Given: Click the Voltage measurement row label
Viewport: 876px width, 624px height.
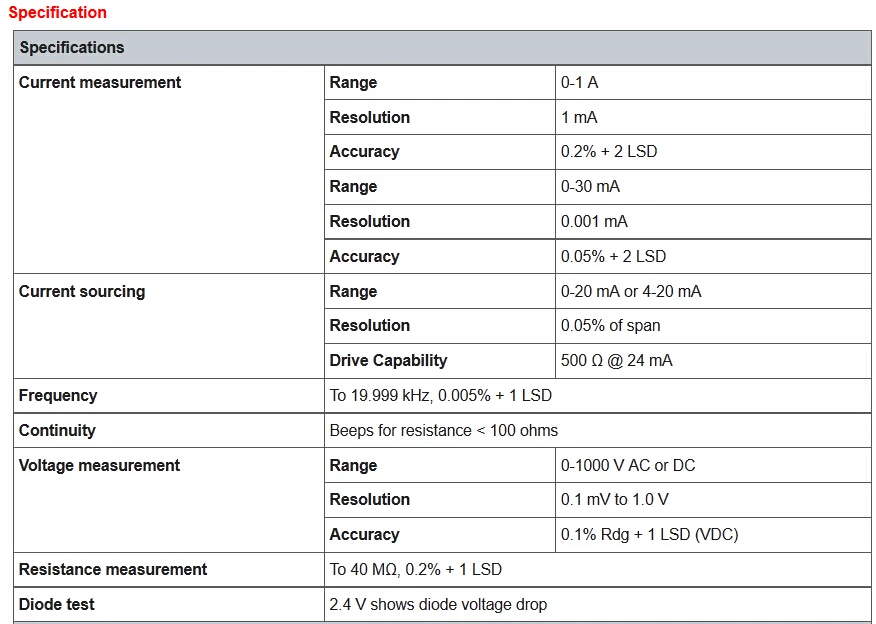Looking at the screenshot, I should click(x=99, y=465).
